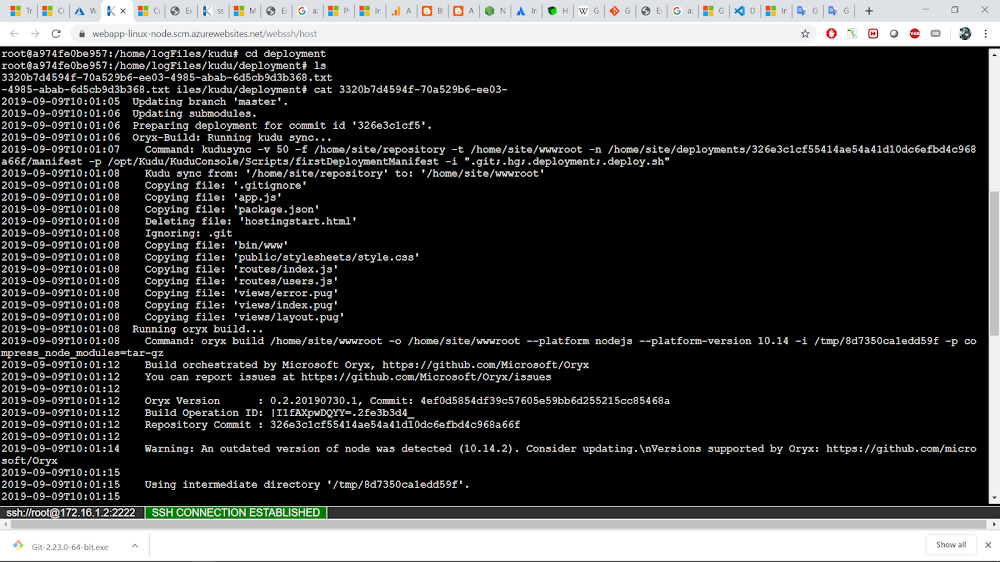The image size is (1000, 562).
Task: Go back to the previous page
Action: tap(14, 34)
